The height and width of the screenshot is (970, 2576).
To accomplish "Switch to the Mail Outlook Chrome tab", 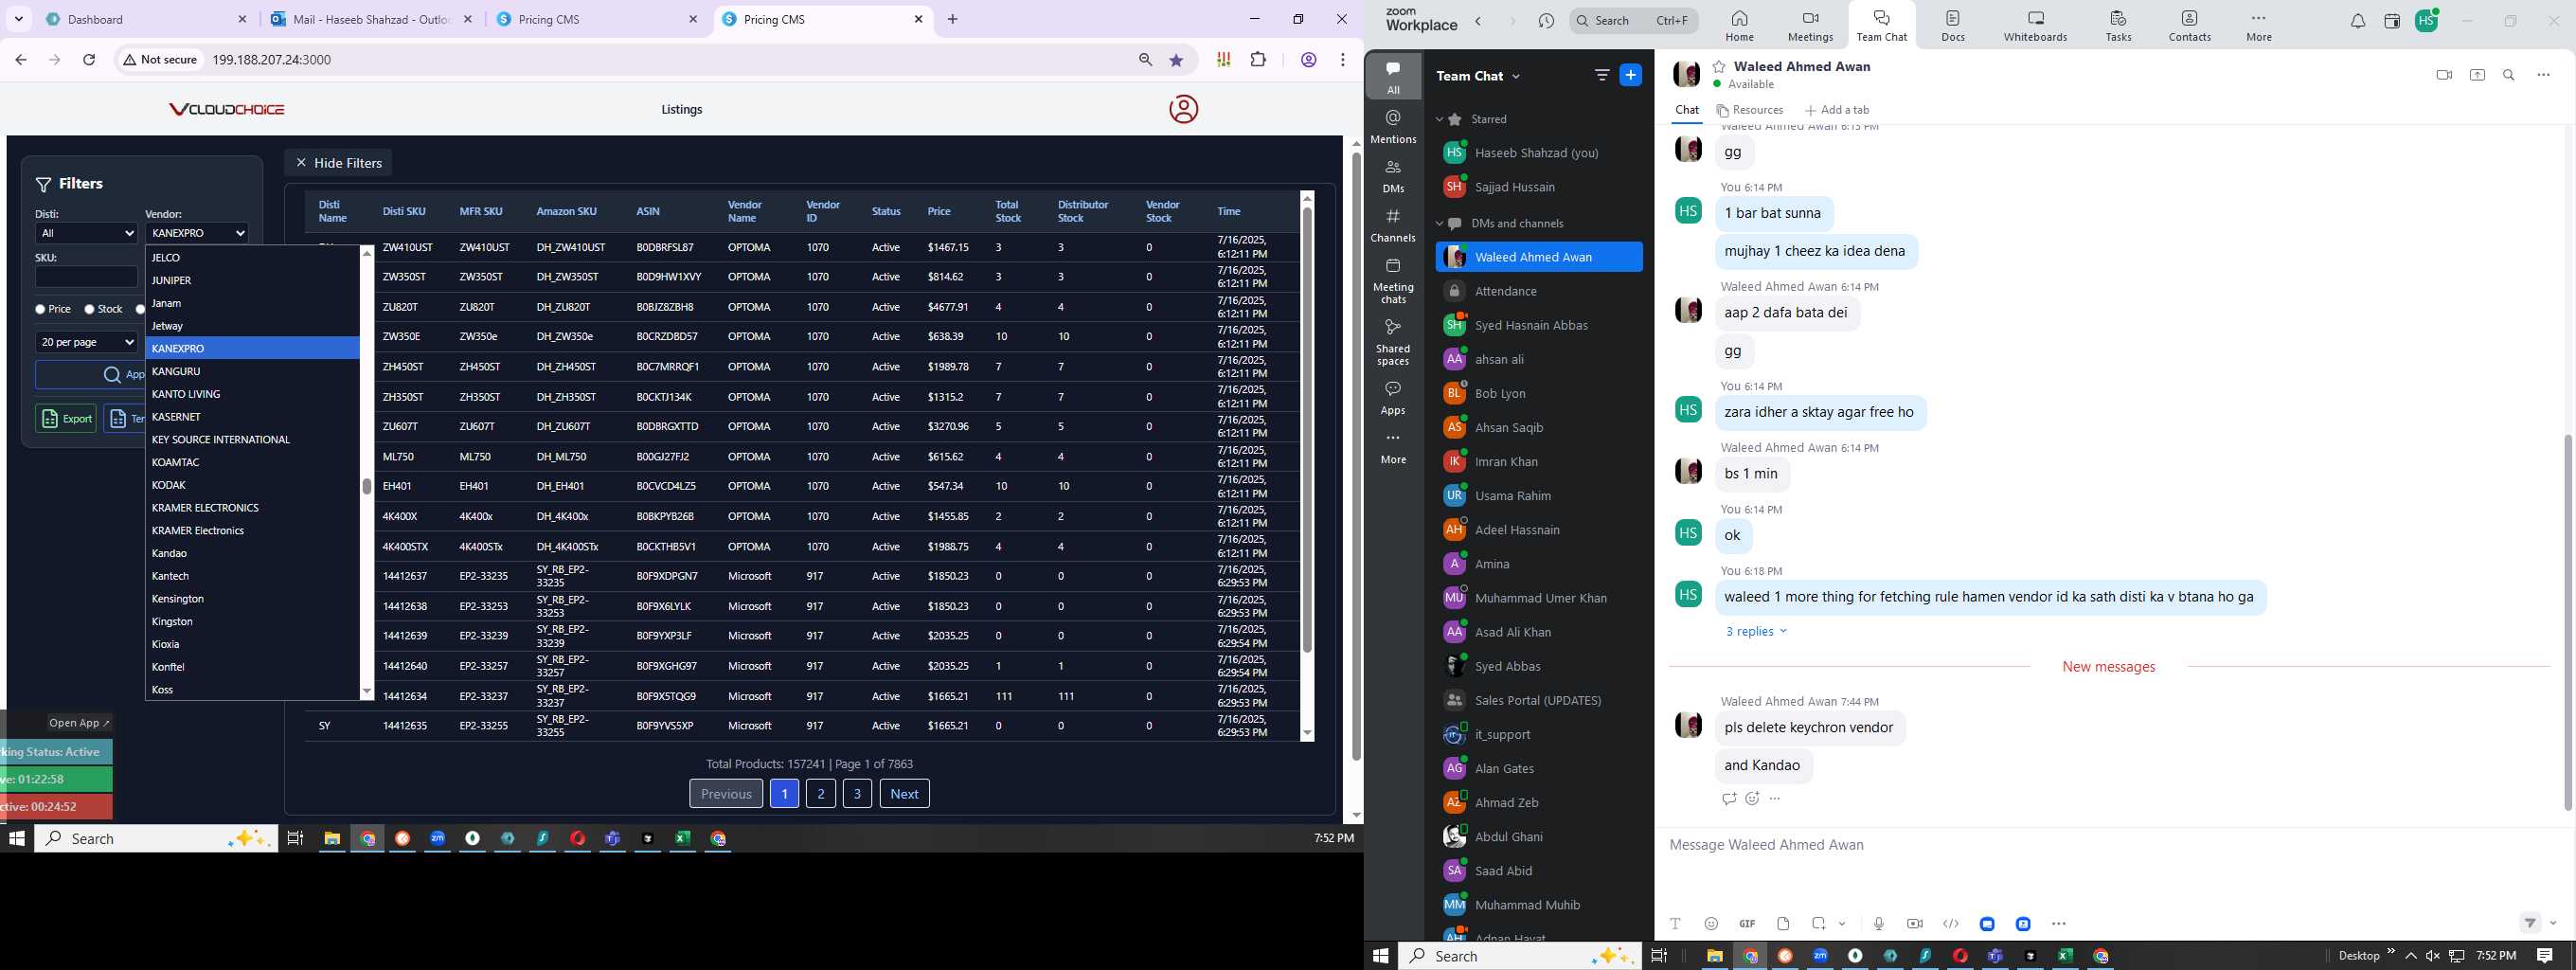I will coord(371,19).
